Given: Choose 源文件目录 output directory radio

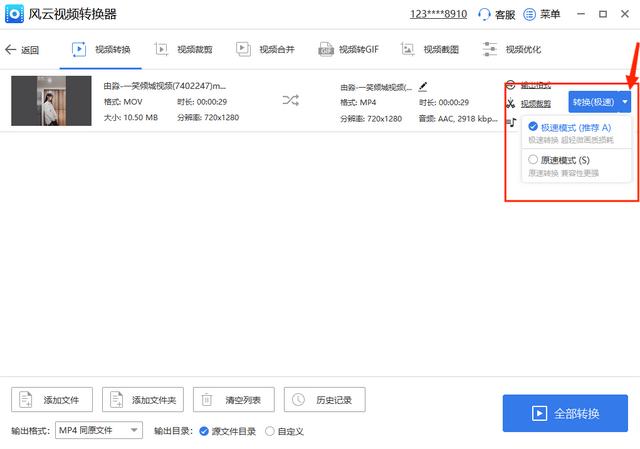Looking at the screenshot, I should tap(227, 431).
